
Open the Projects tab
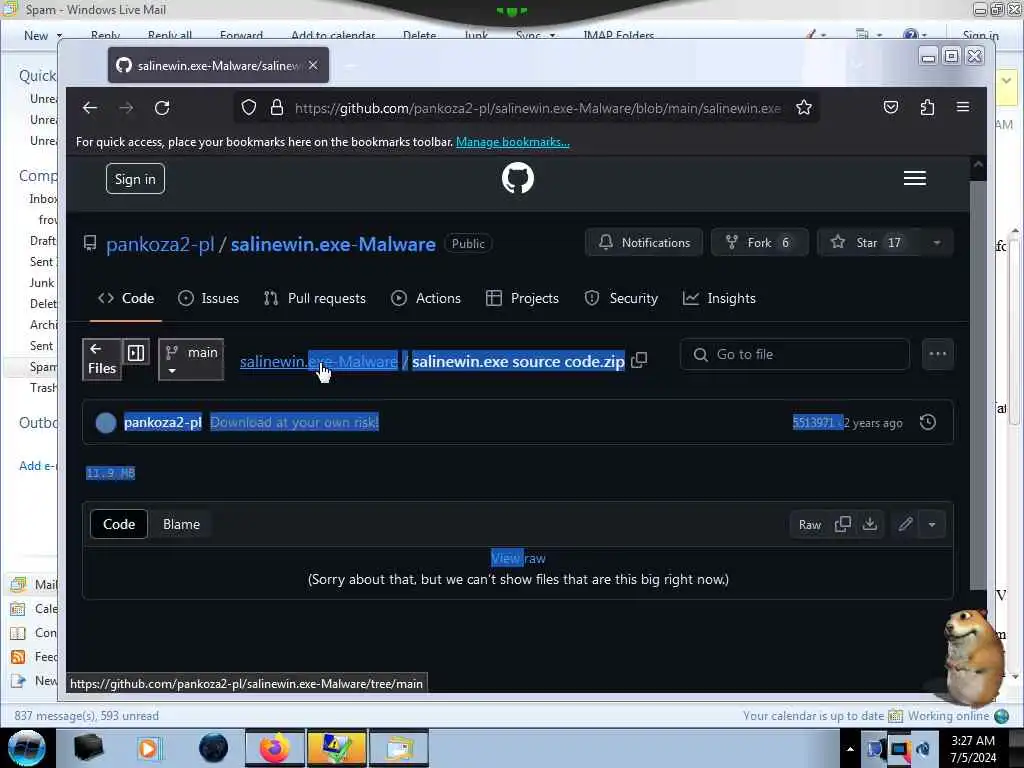point(522,298)
